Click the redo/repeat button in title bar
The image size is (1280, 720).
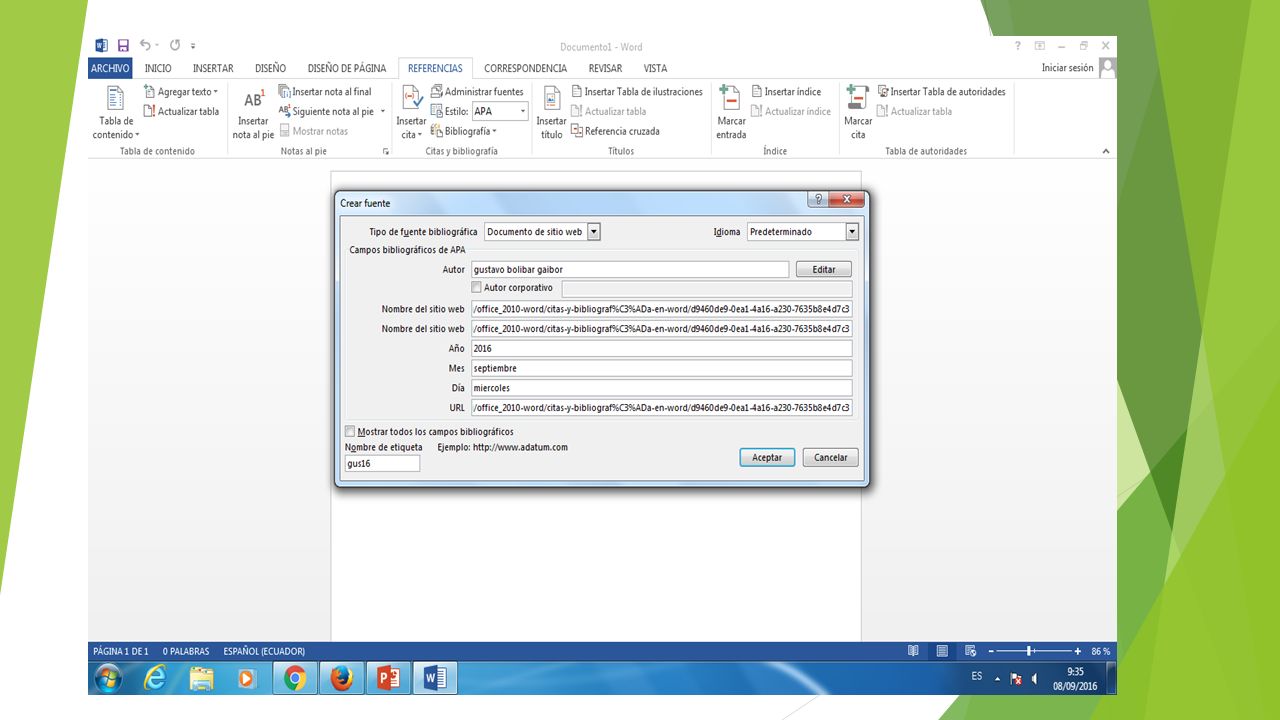coord(175,46)
